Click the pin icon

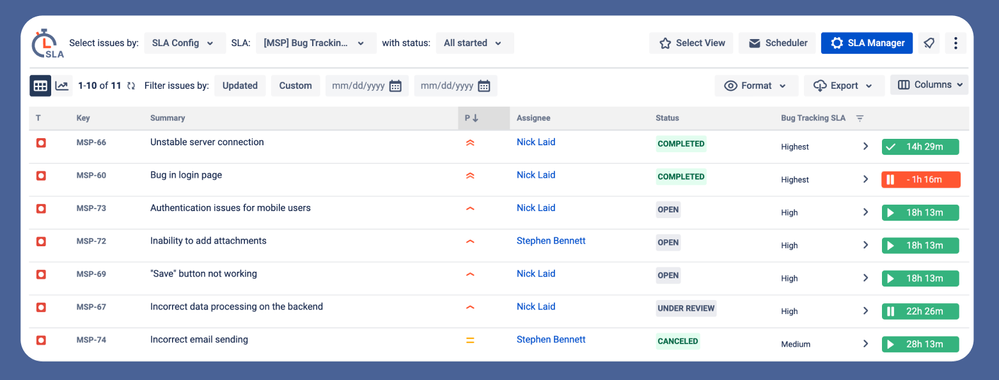pyautogui.click(x=929, y=43)
